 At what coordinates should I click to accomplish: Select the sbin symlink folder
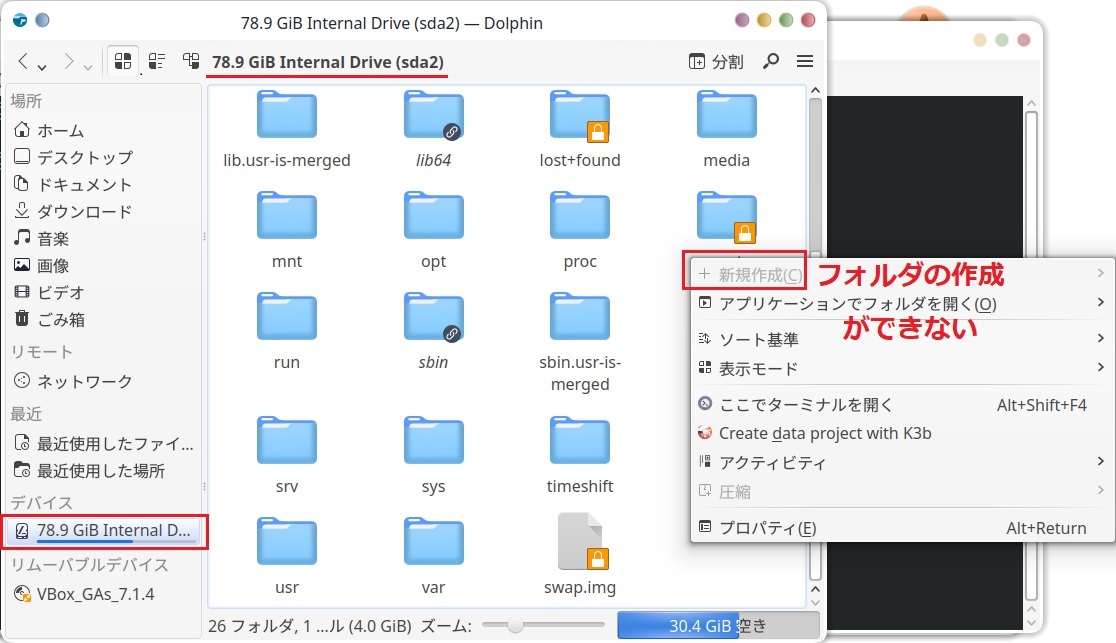433,331
